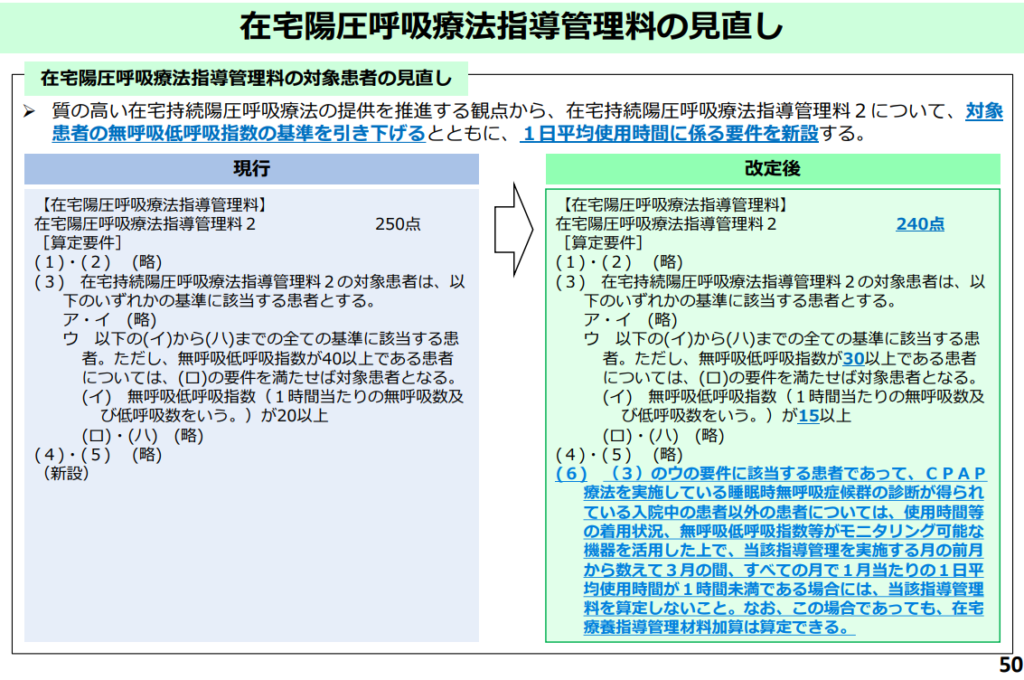Click the 250点 value in the 現行 panel
The height and width of the screenshot is (680, 1024).
pyautogui.click(x=398, y=224)
